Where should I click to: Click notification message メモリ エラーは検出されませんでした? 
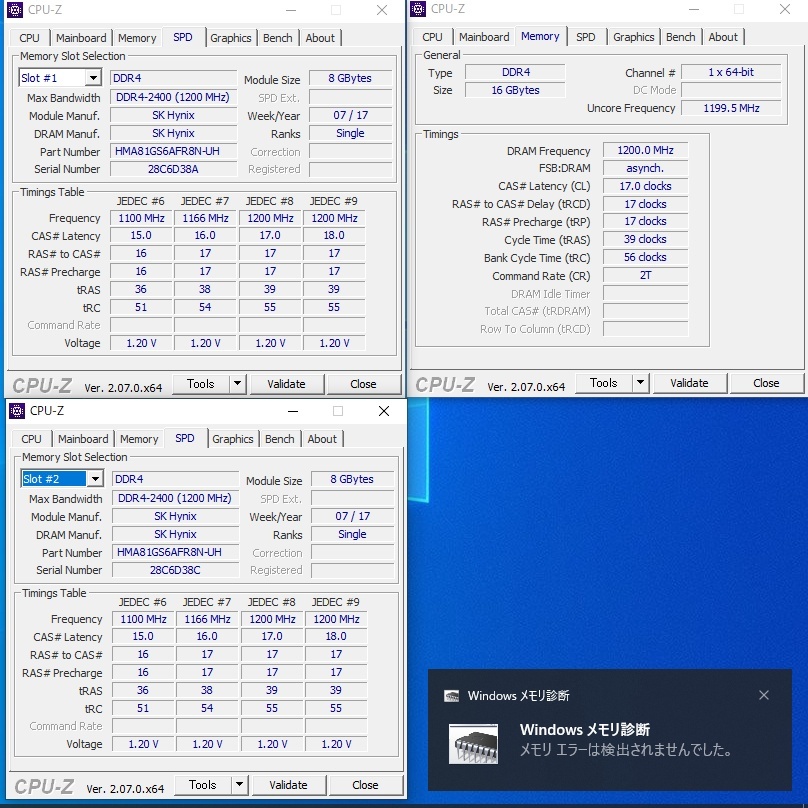click(x=626, y=749)
